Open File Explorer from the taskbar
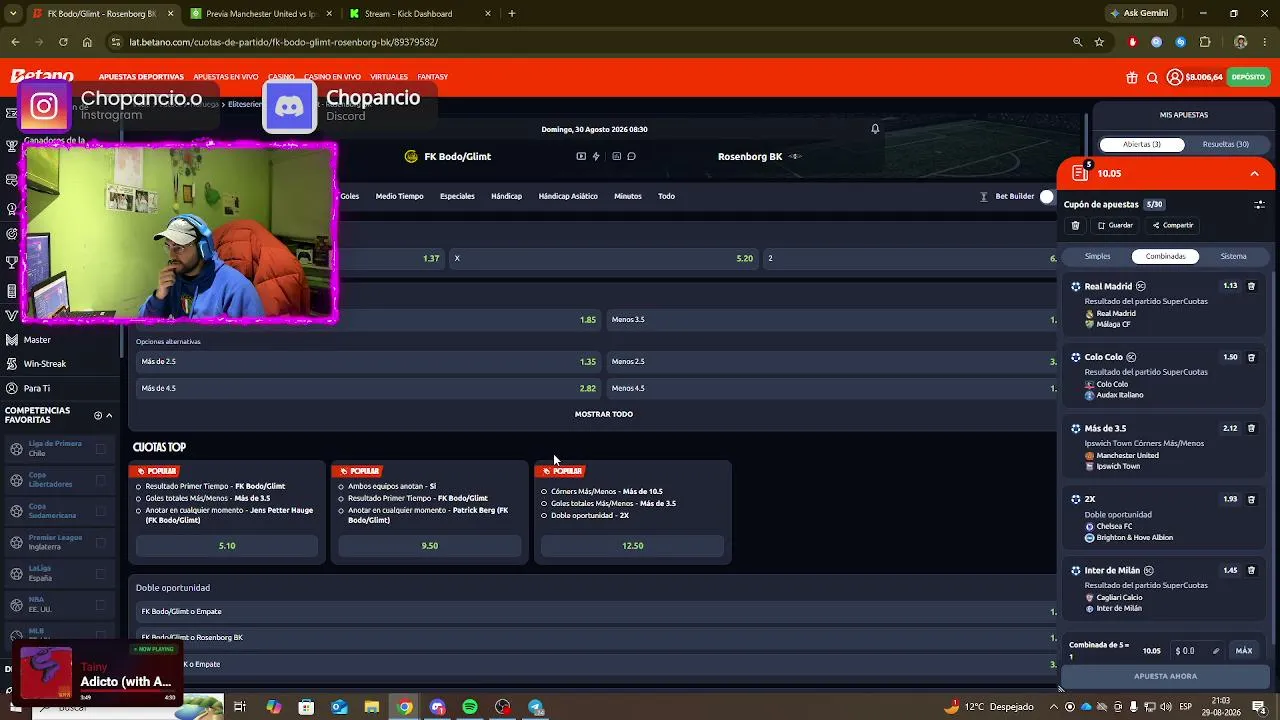Image resolution: width=1280 pixels, height=720 pixels. (372, 707)
